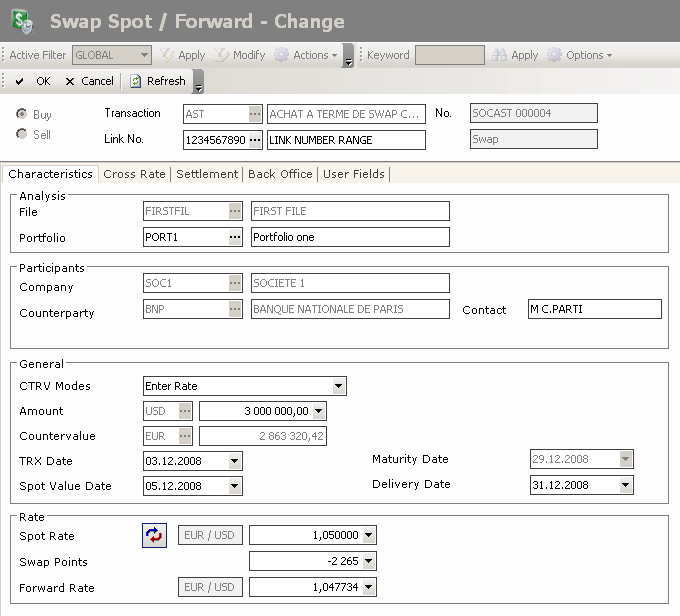Screen dimensions: 680x616
Task: Click the OK checkmark in toolbar
Action: pyautogui.click(x=20, y=81)
